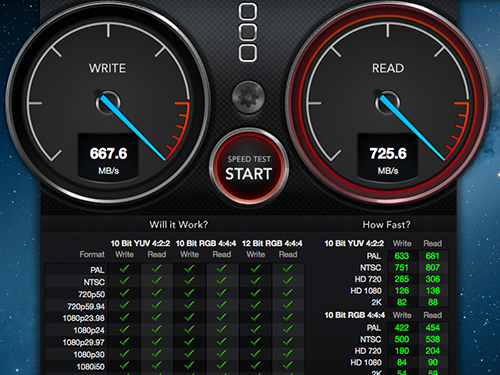
Task: Open settings via the gear icon
Action: coord(249,97)
